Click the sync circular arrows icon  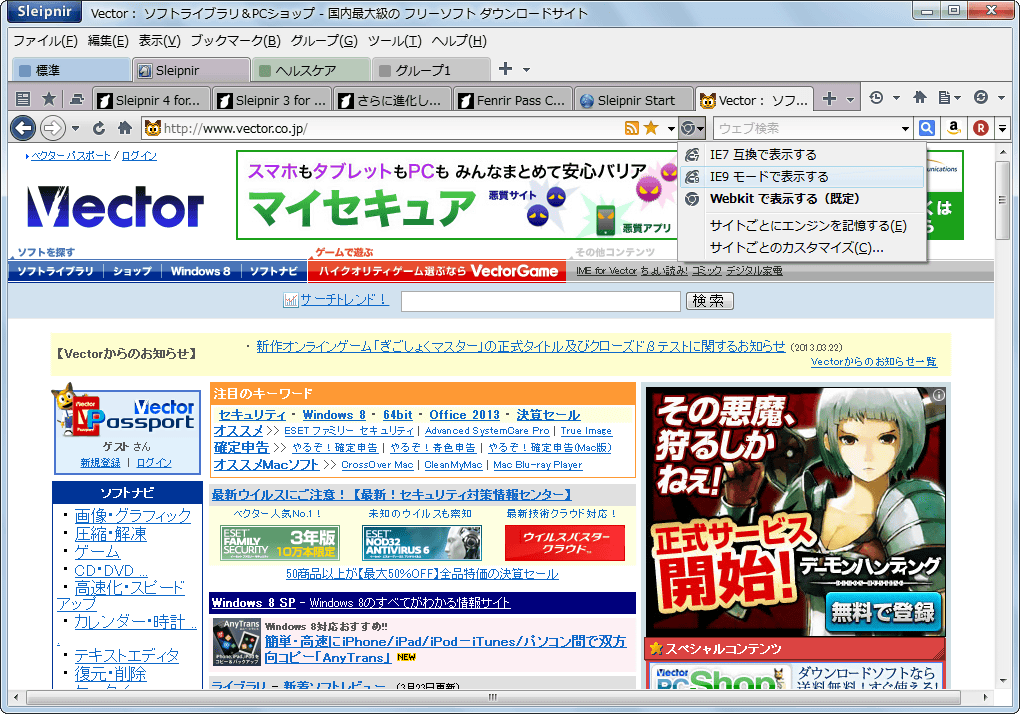[x=981, y=98]
